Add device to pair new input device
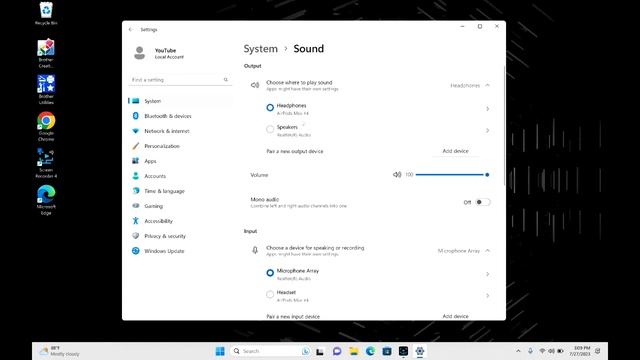The image size is (640, 360). 456,316
